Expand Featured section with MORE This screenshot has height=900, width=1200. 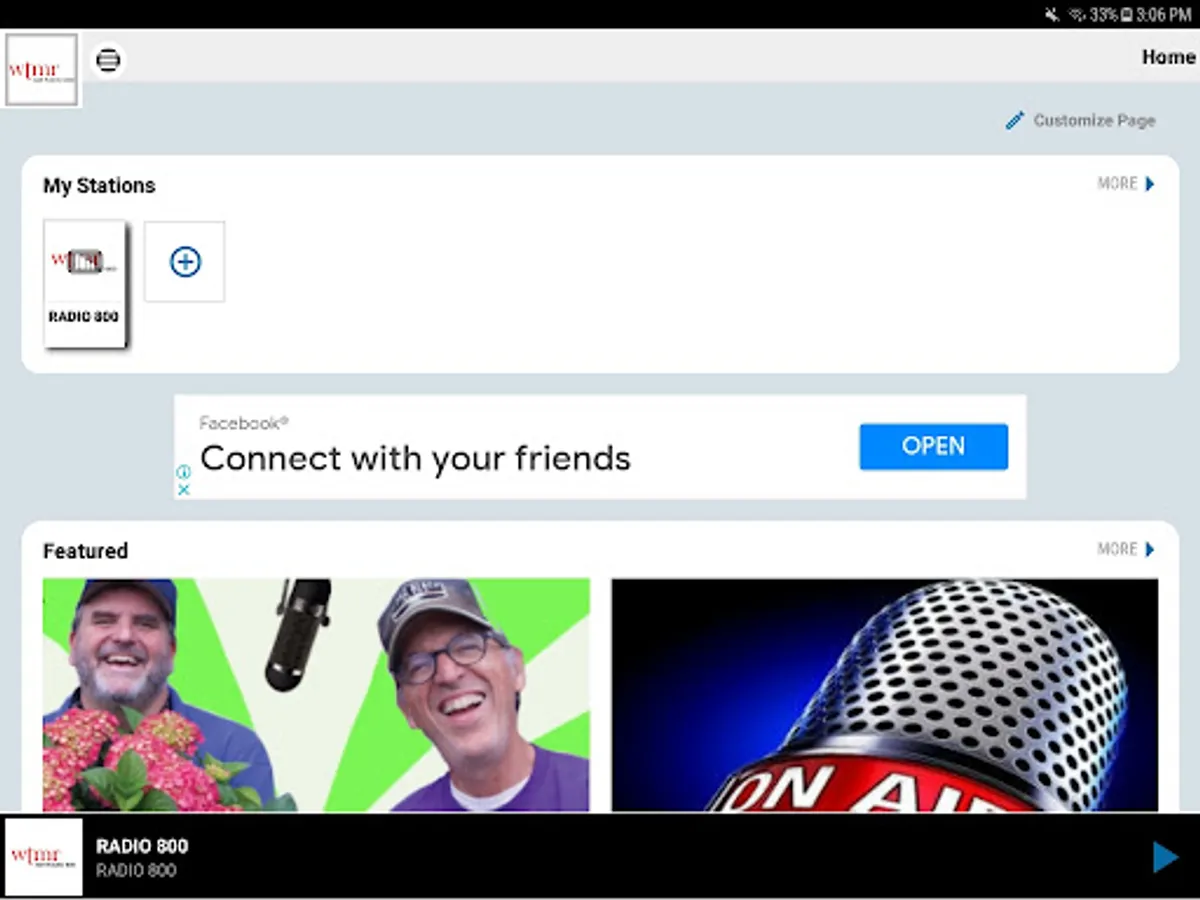pos(1126,550)
